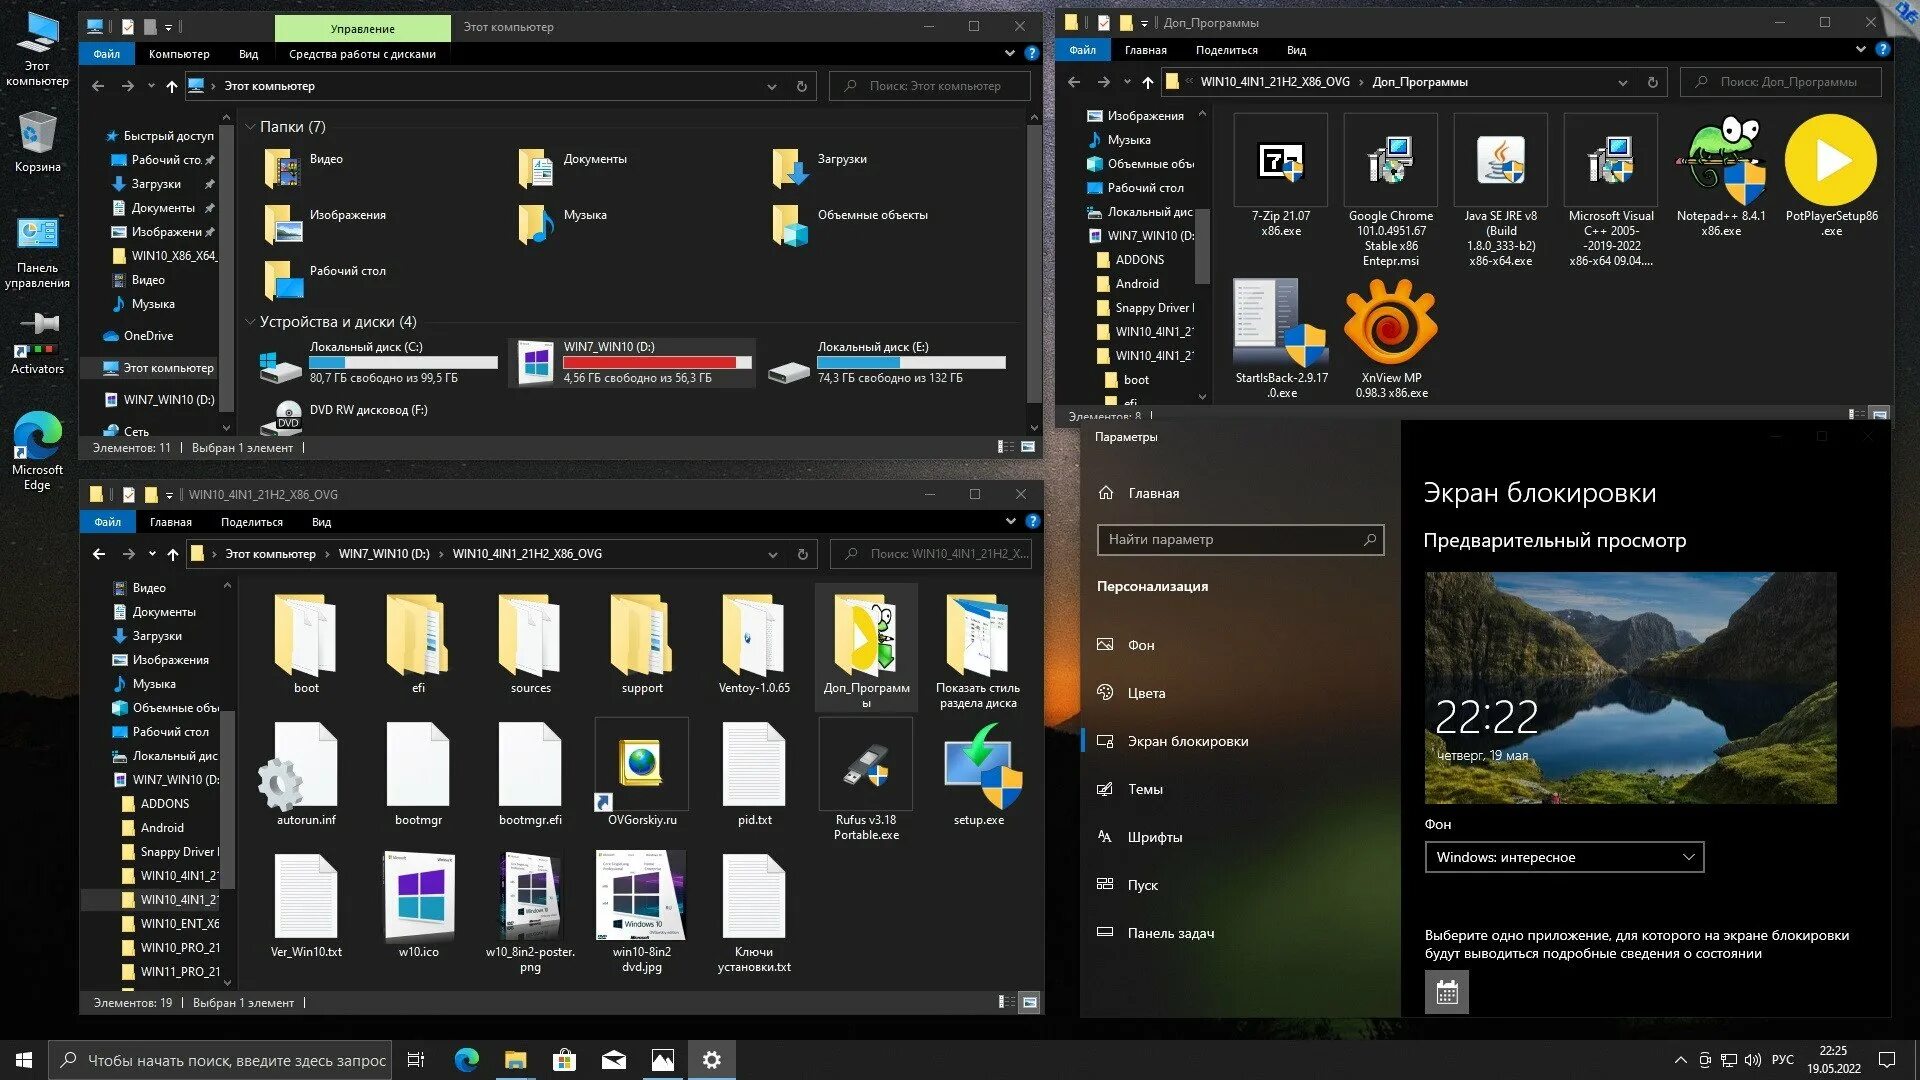Select the PotPlayerSetup86.exe icon

pos(1831,161)
